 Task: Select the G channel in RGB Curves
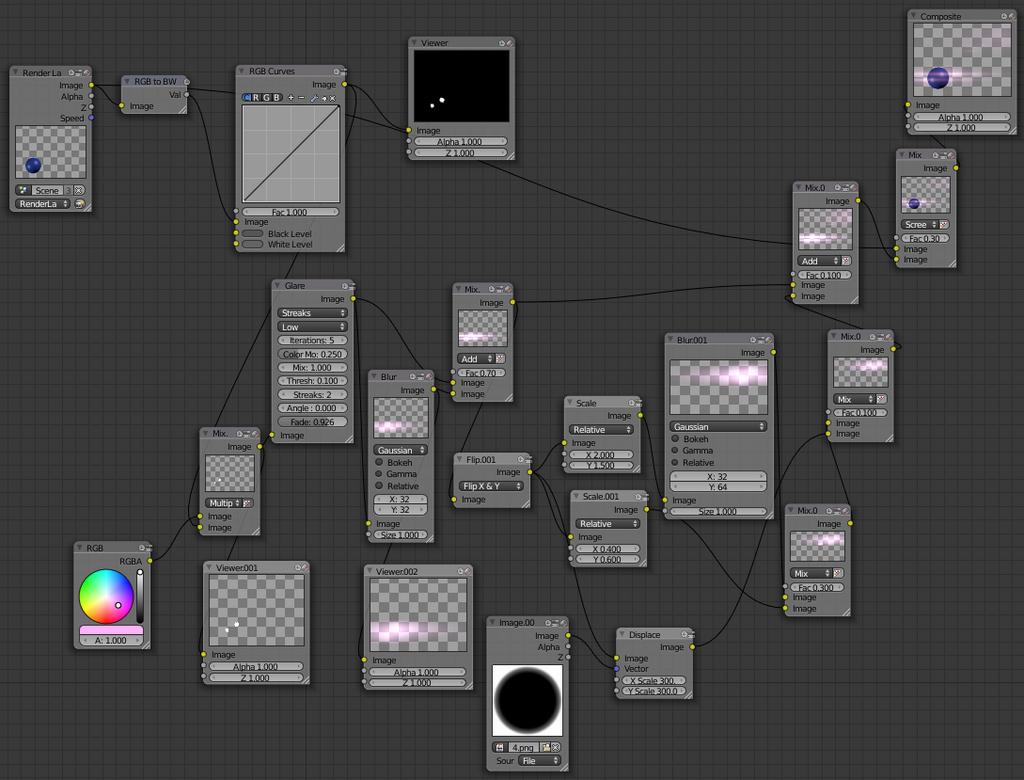pyautogui.click(x=266, y=97)
